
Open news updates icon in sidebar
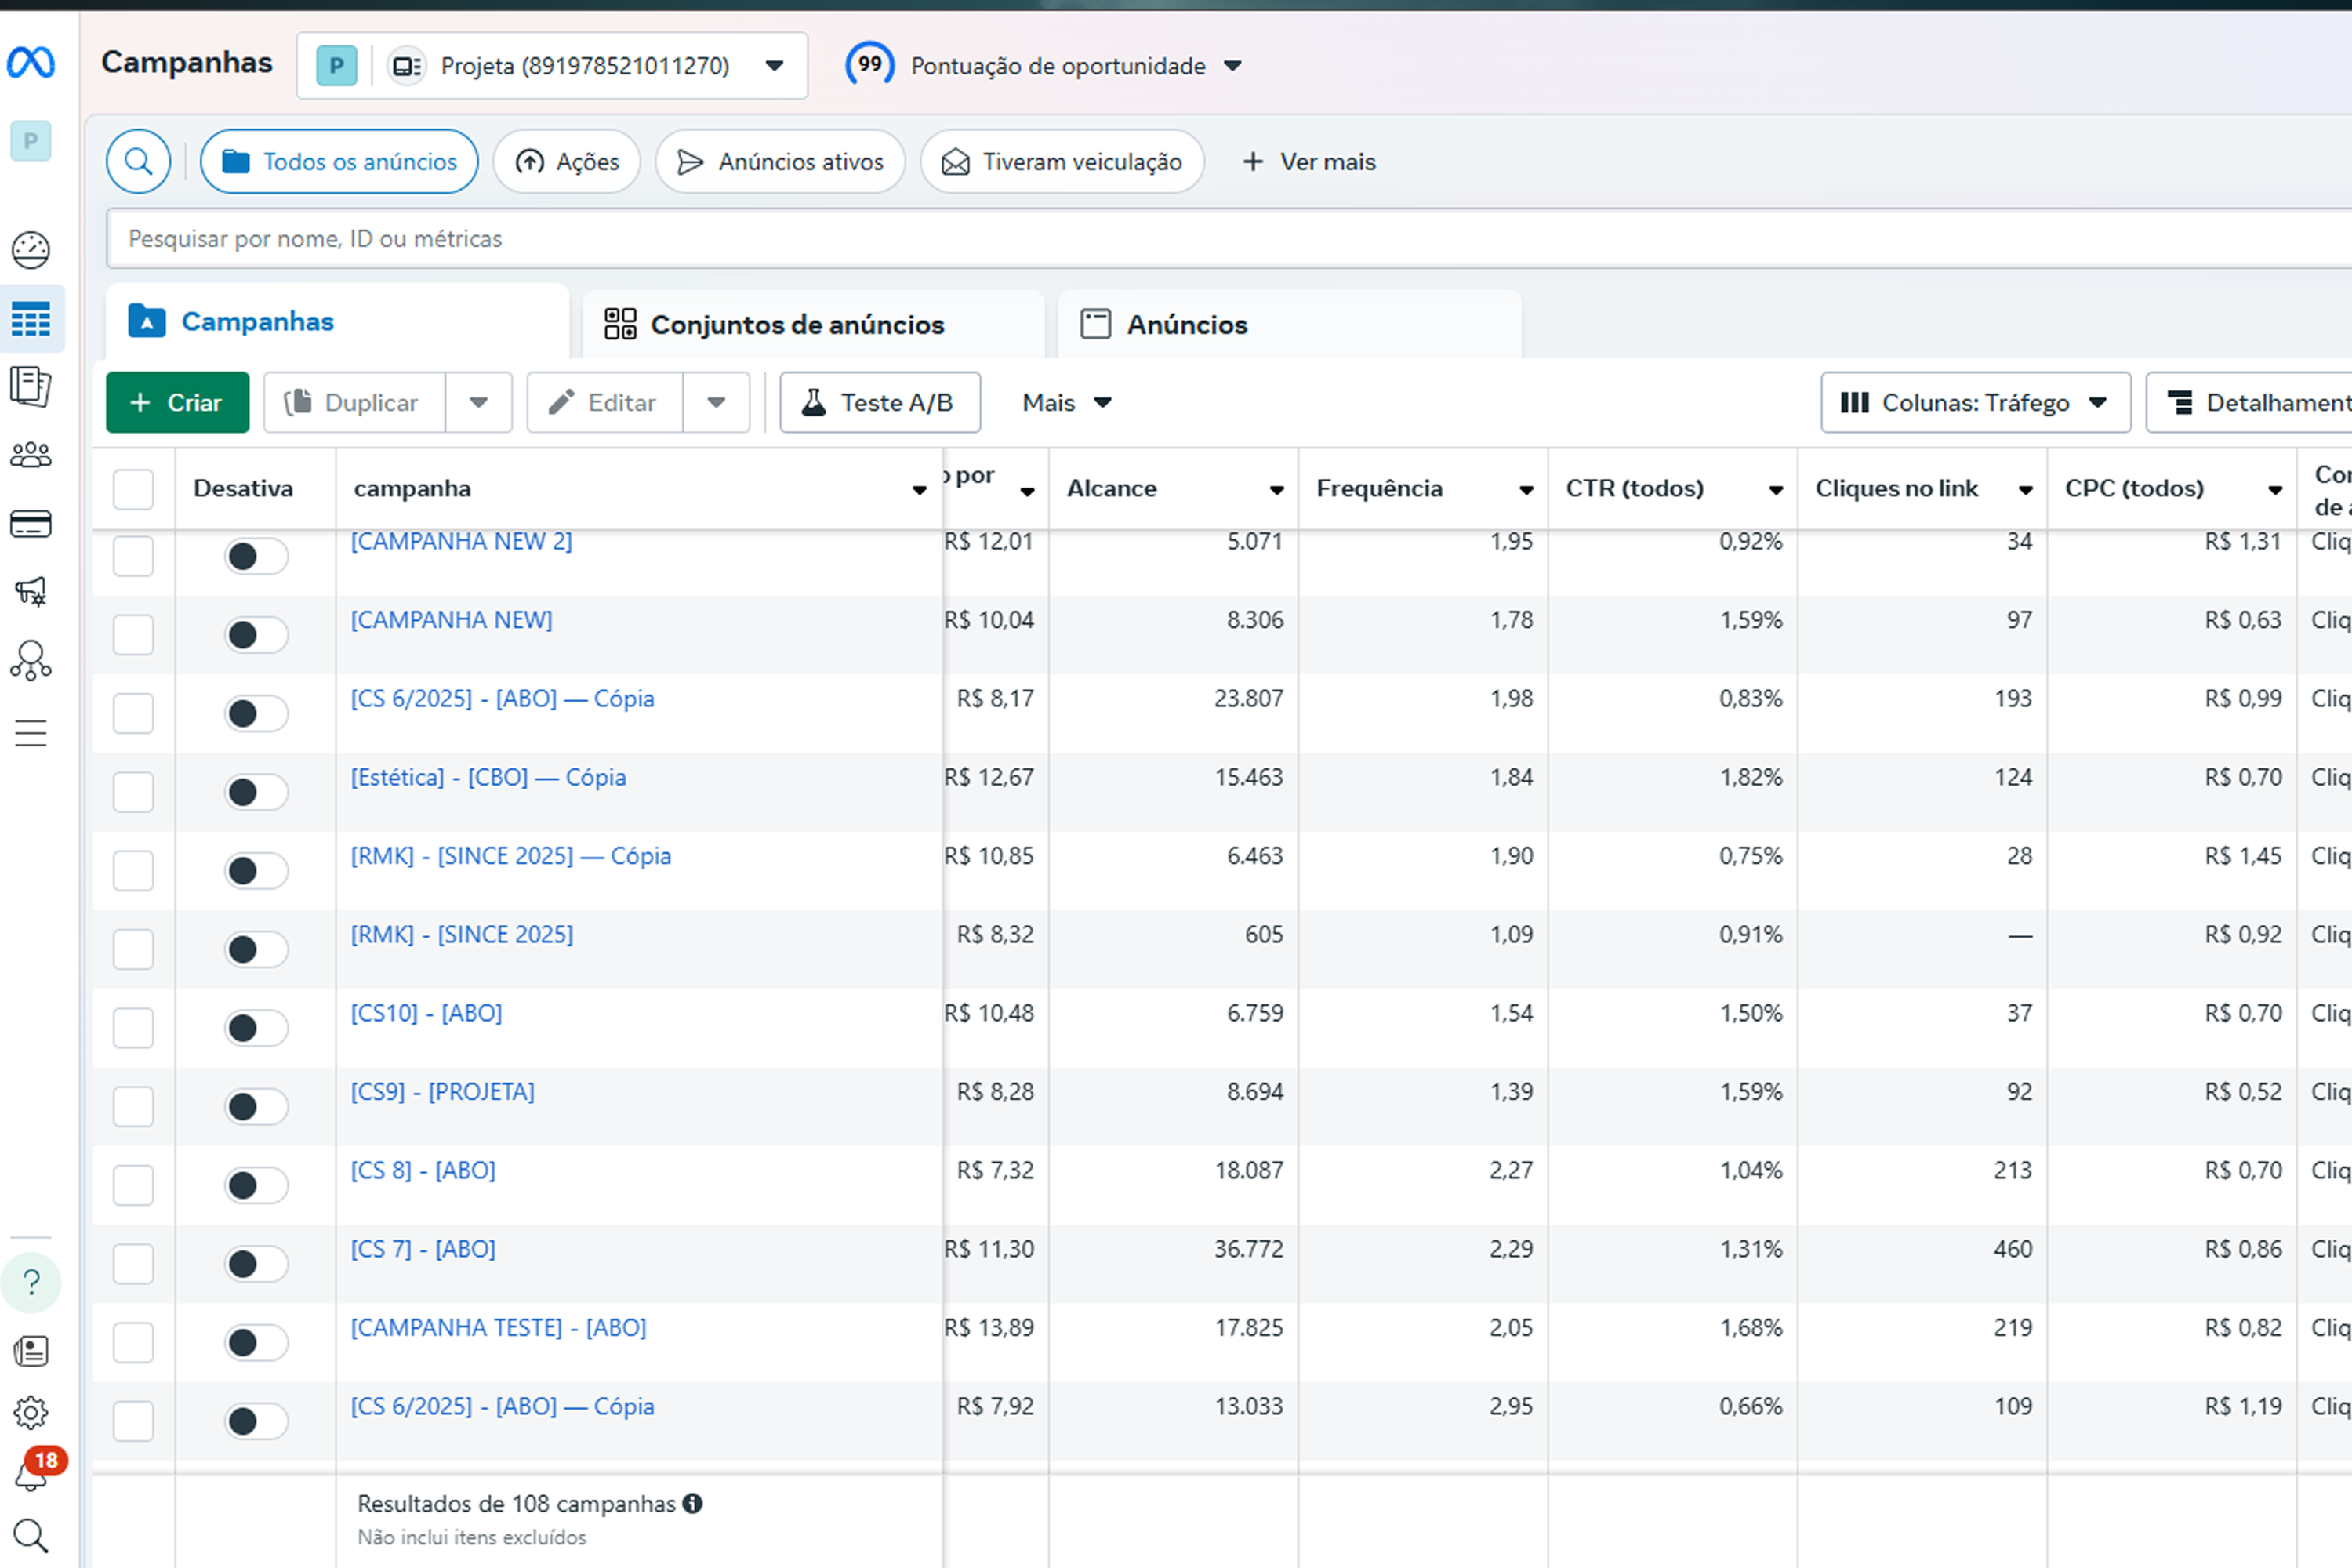31,1351
